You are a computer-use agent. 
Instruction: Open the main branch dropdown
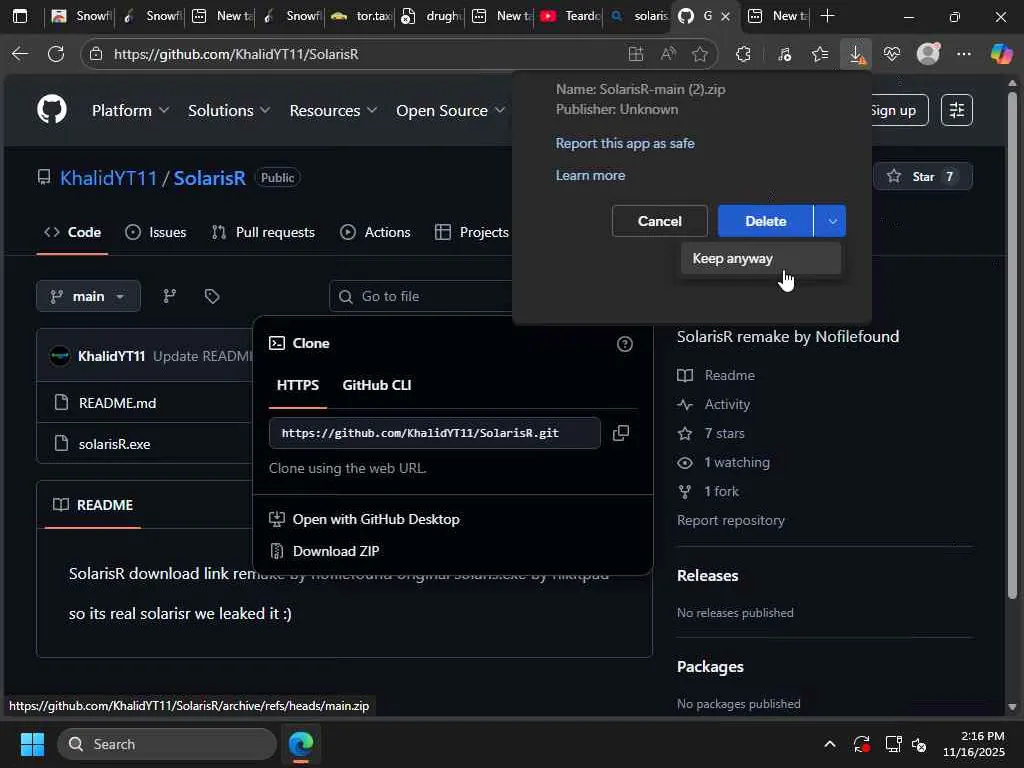pyautogui.click(x=88, y=296)
